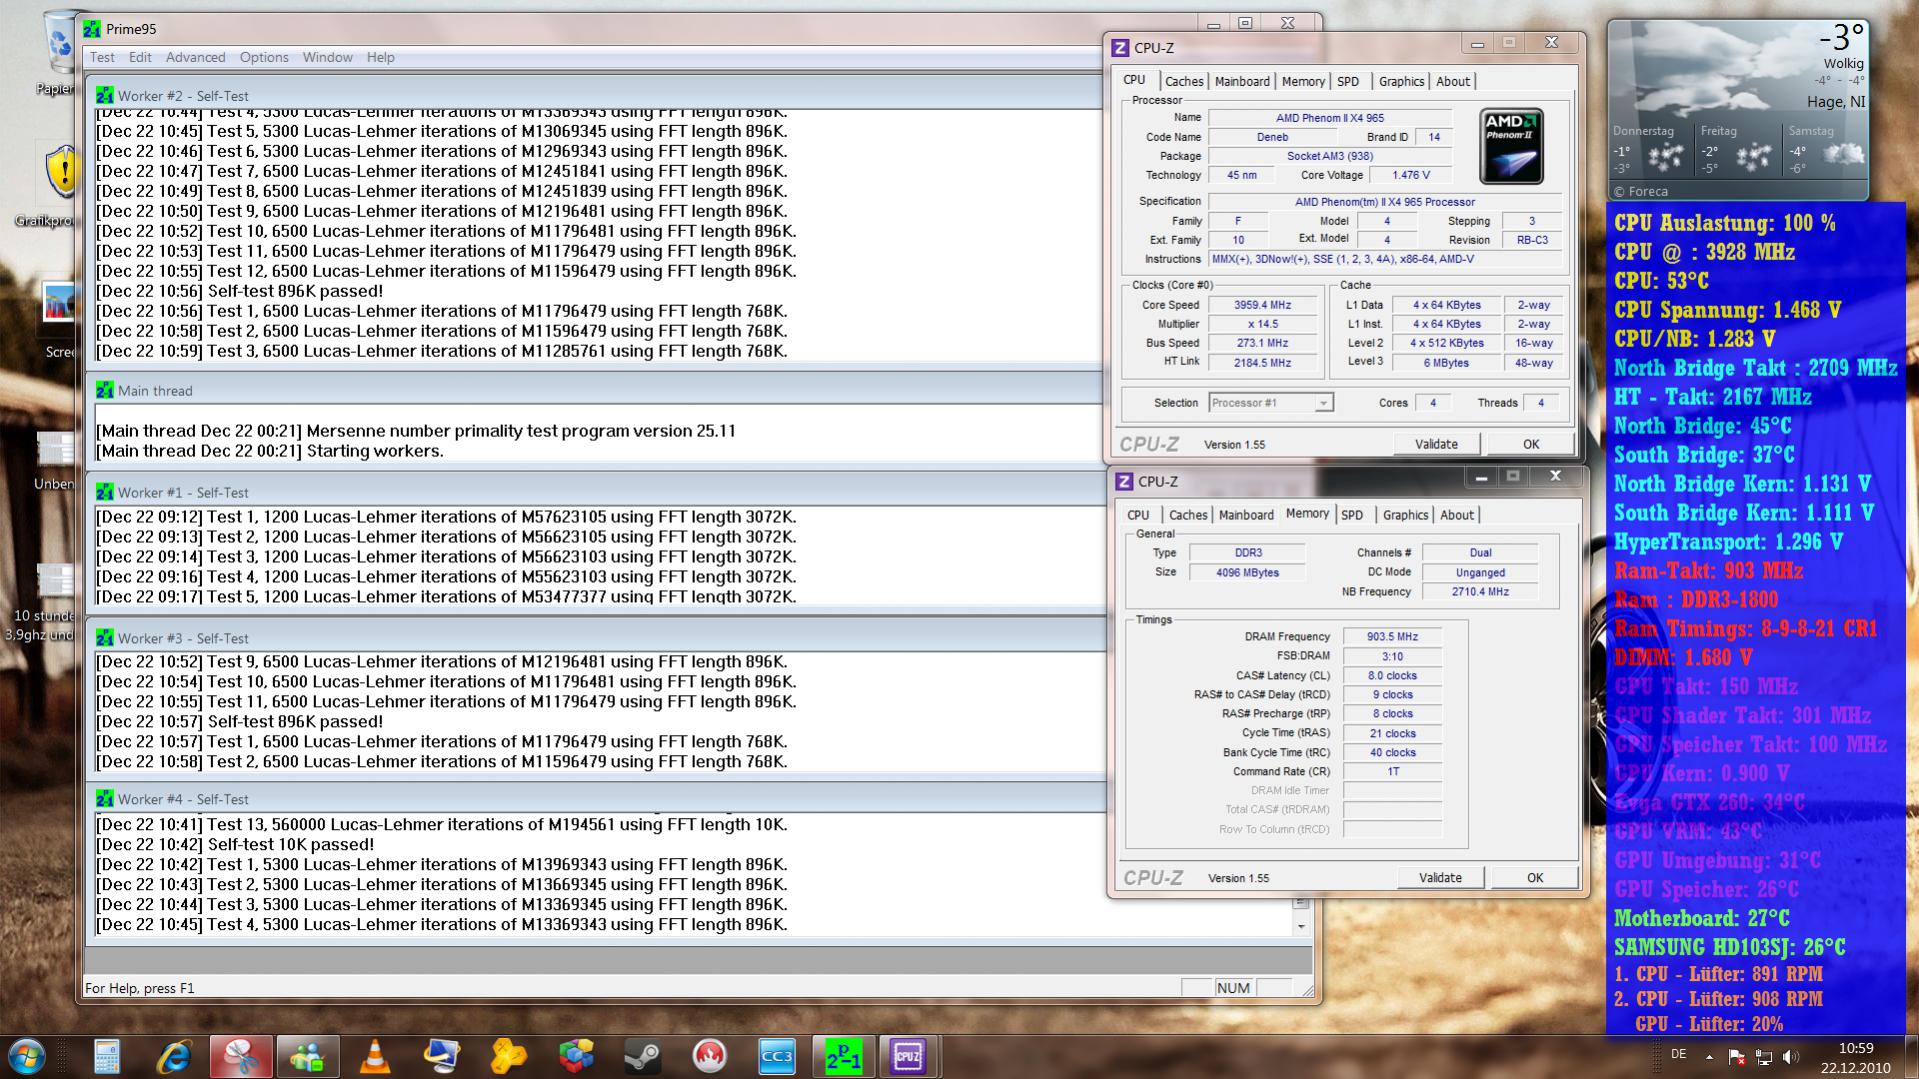
Task: Switch to Prime95 via its taskbar button
Action: tap(844, 1056)
